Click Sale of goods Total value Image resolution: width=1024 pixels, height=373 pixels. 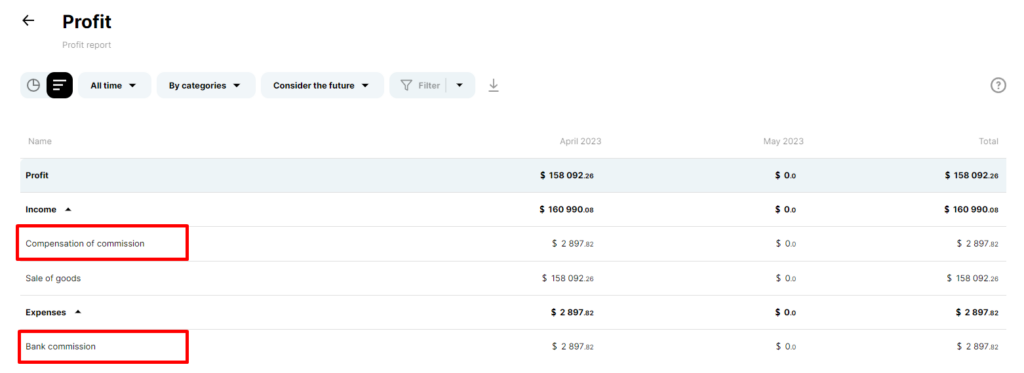pos(972,278)
